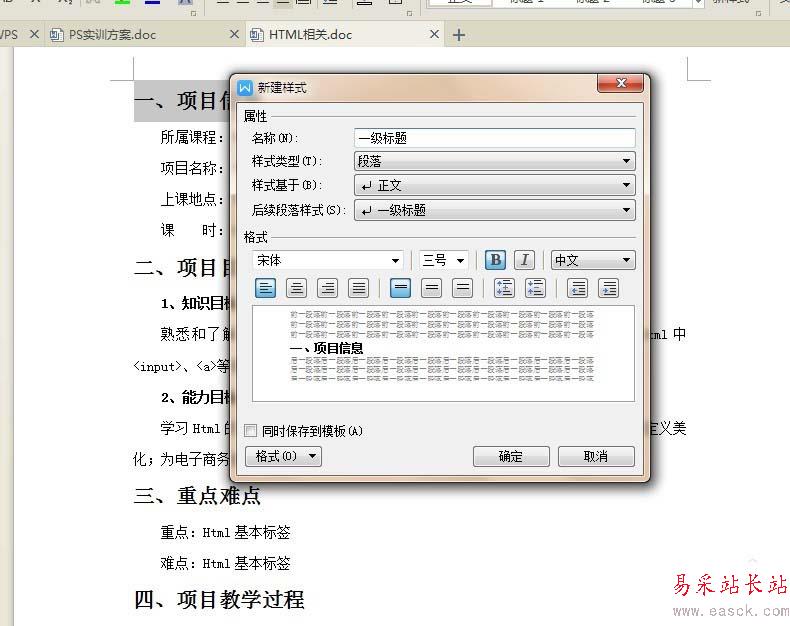This screenshot has width=790, height=626.
Task: Click the 项目名称 line in document
Action: 192,168
